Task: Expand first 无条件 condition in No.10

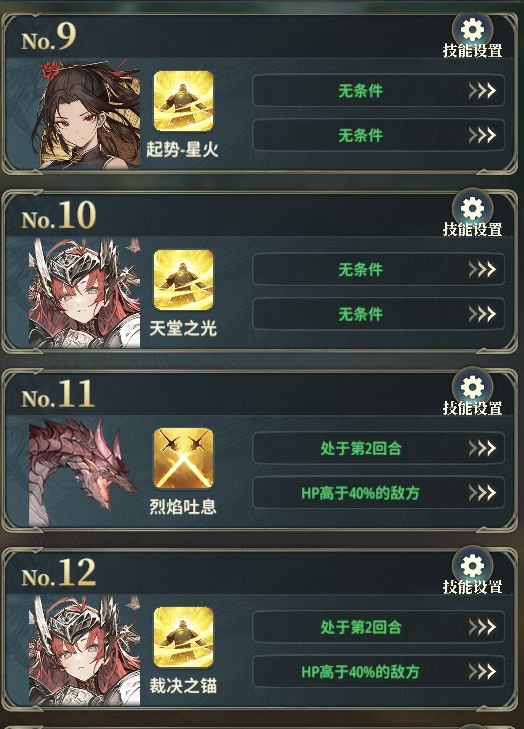Action: pos(378,269)
